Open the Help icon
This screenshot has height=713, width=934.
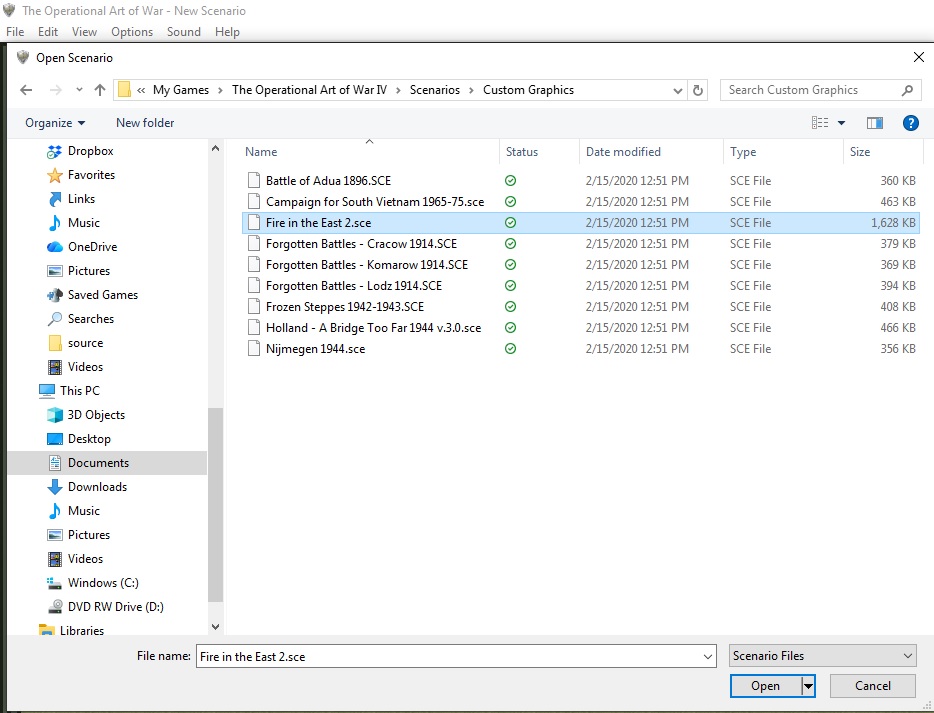(910, 123)
